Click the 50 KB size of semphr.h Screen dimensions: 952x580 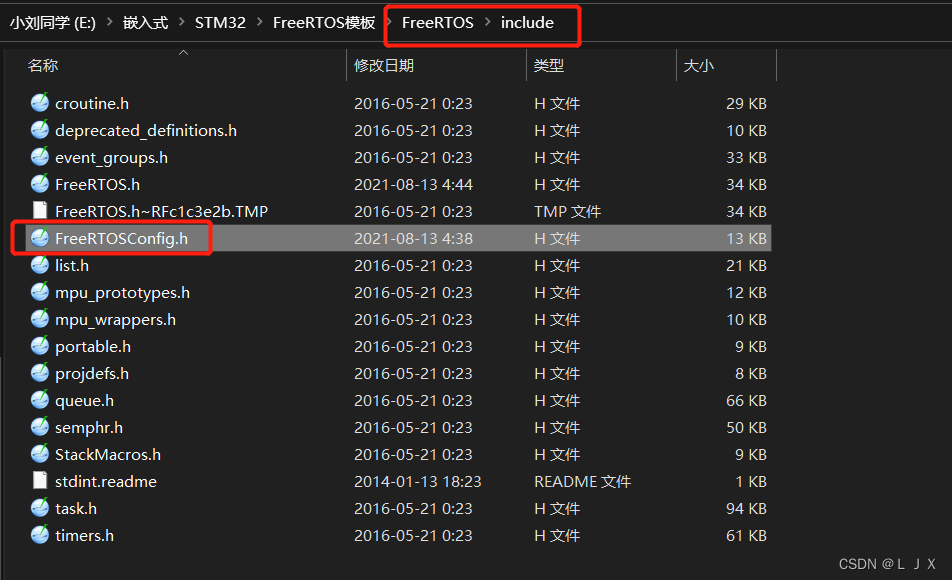coord(746,427)
